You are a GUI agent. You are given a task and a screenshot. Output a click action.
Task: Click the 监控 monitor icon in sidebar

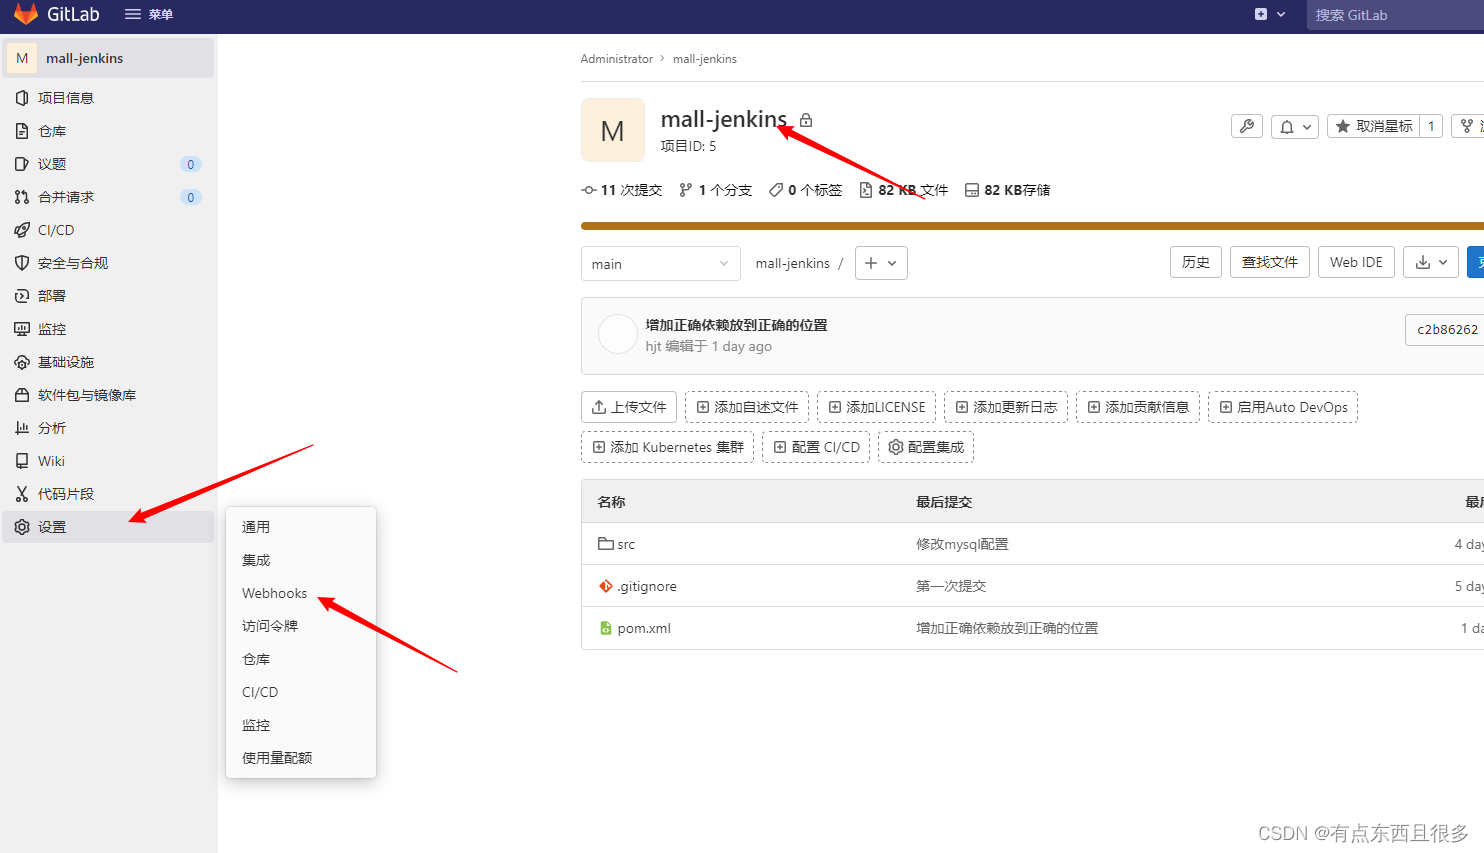pos(22,329)
